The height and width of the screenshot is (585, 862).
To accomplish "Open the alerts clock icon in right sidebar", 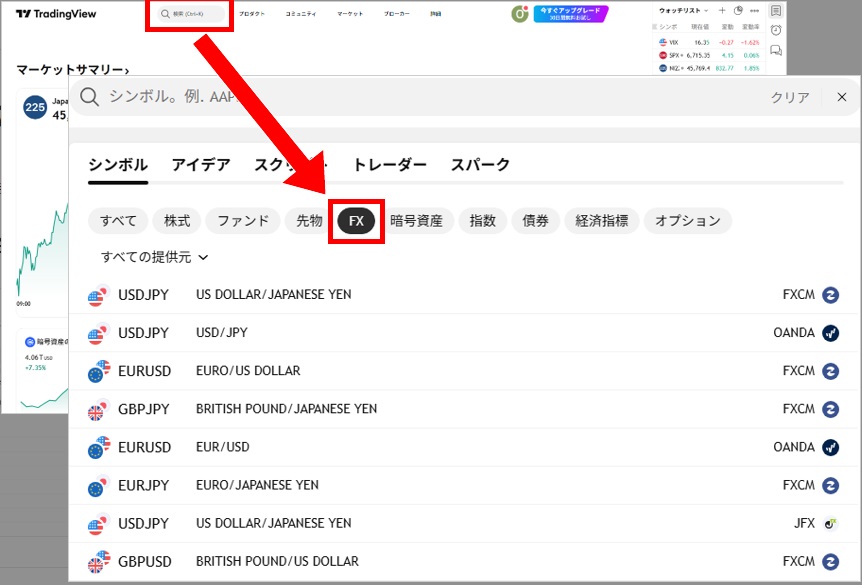I will click(776, 30).
